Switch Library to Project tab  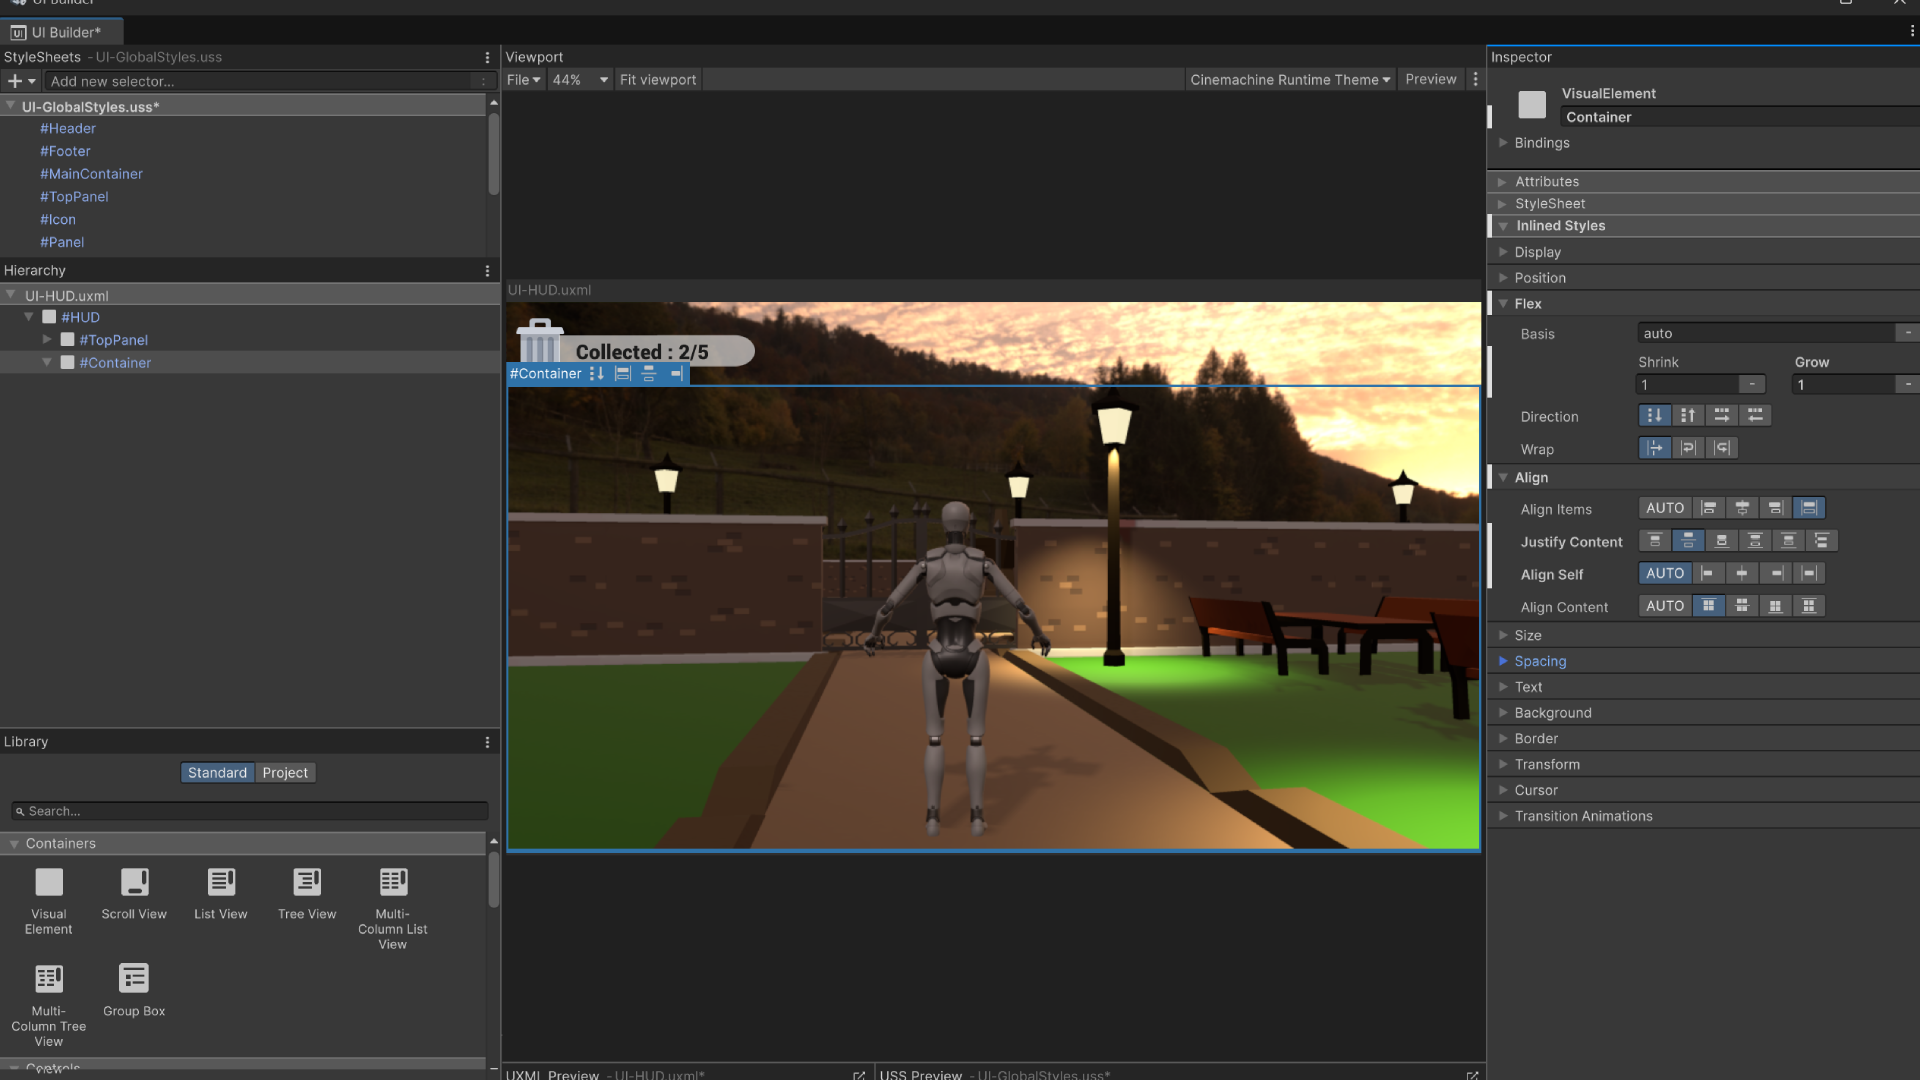tap(285, 772)
